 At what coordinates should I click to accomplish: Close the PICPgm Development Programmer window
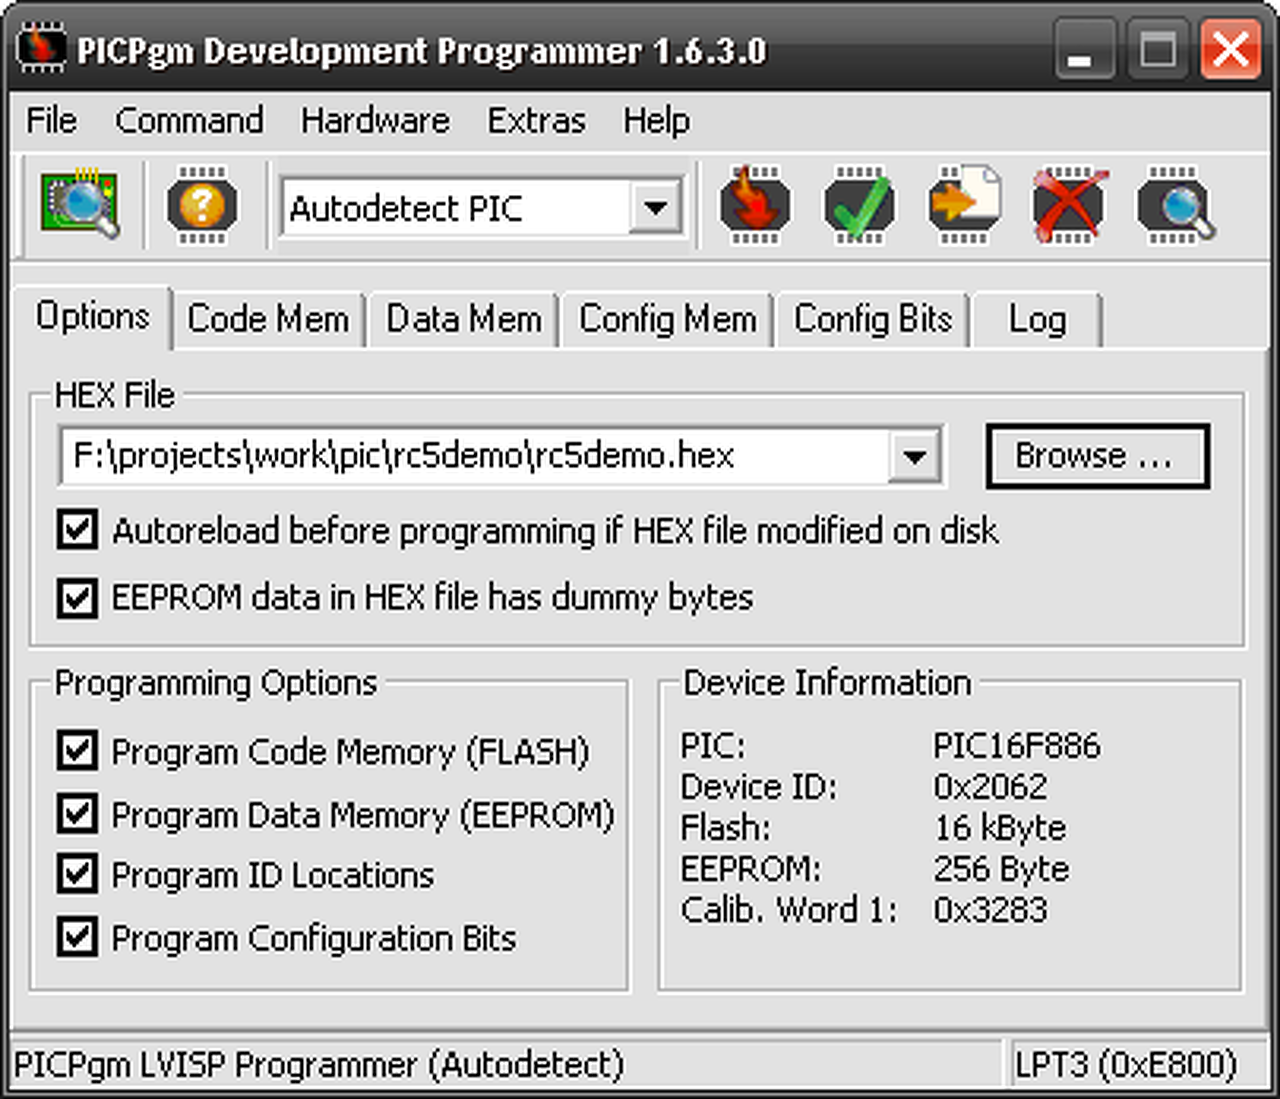(x=1229, y=50)
